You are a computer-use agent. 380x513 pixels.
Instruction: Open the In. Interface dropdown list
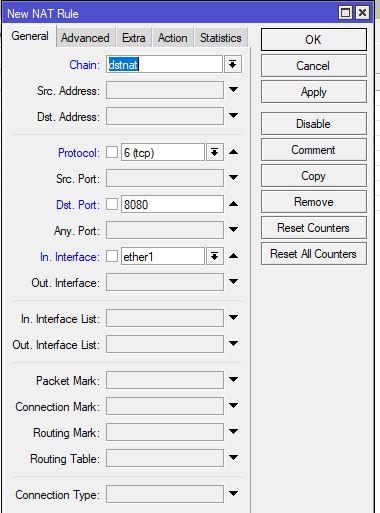point(215,256)
